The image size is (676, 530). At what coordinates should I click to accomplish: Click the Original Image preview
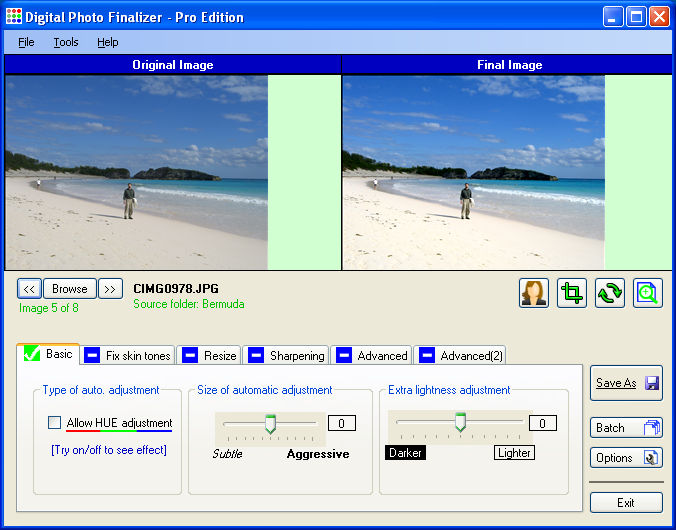(137, 173)
